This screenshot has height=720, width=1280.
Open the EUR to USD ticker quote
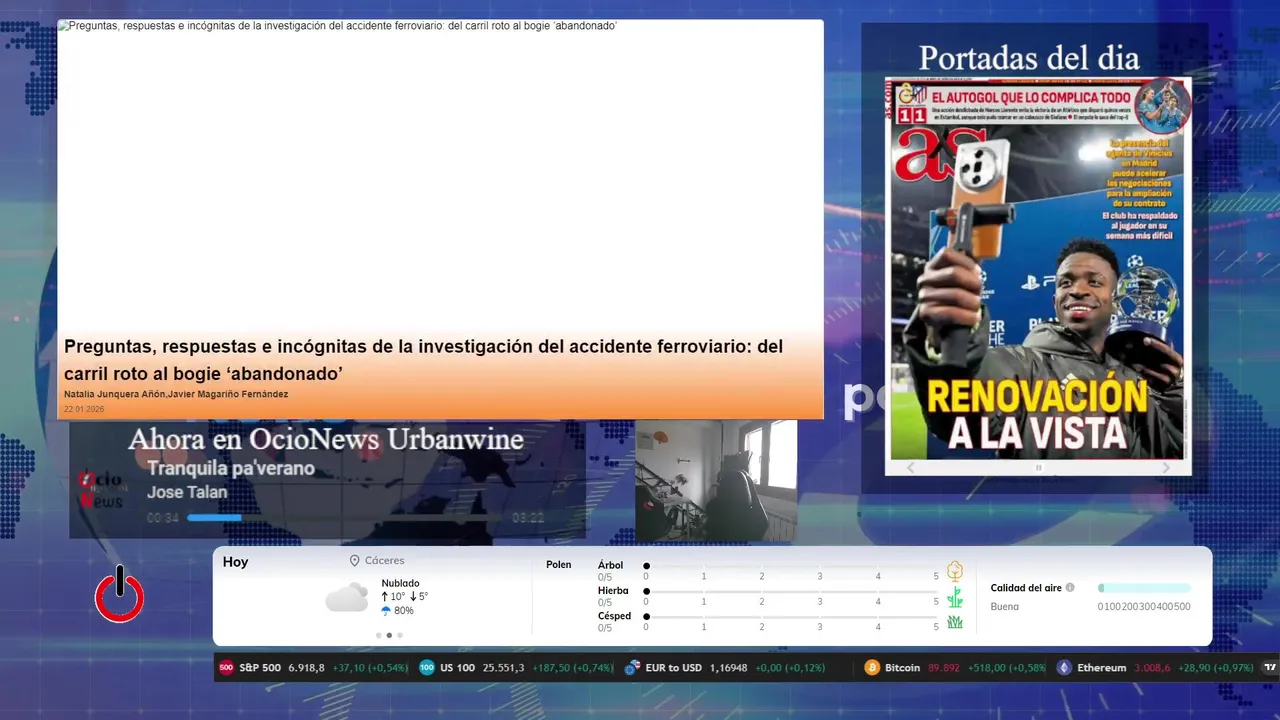pyautogui.click(x=725, y=667)
